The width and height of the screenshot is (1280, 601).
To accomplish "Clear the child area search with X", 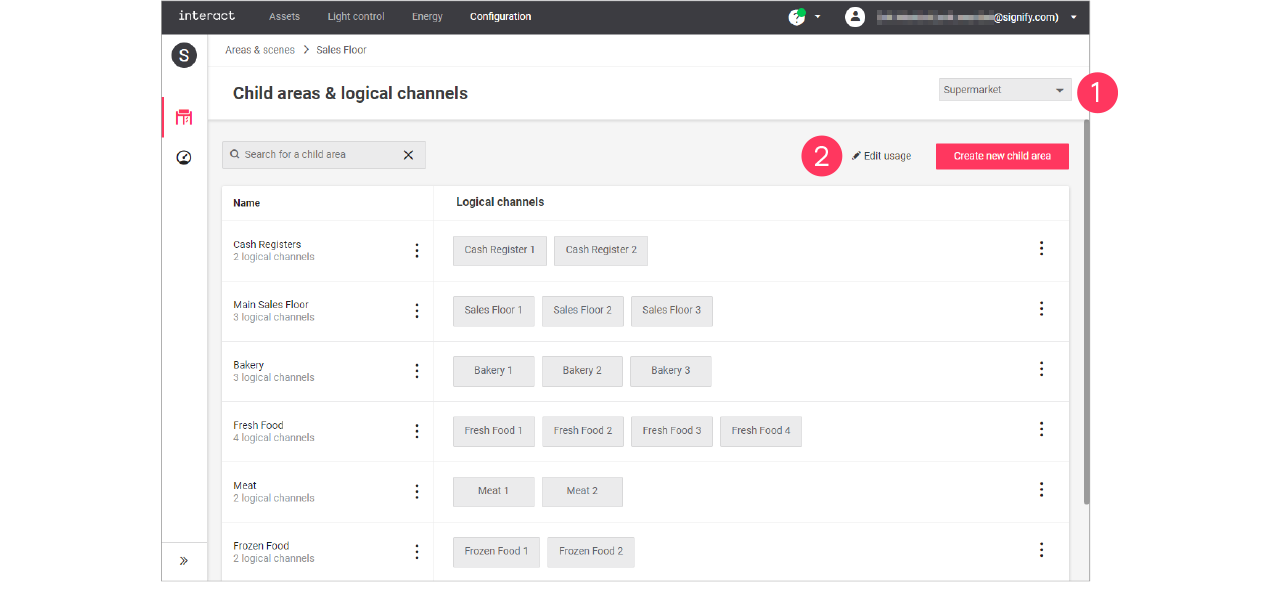I will click(408, 155).
